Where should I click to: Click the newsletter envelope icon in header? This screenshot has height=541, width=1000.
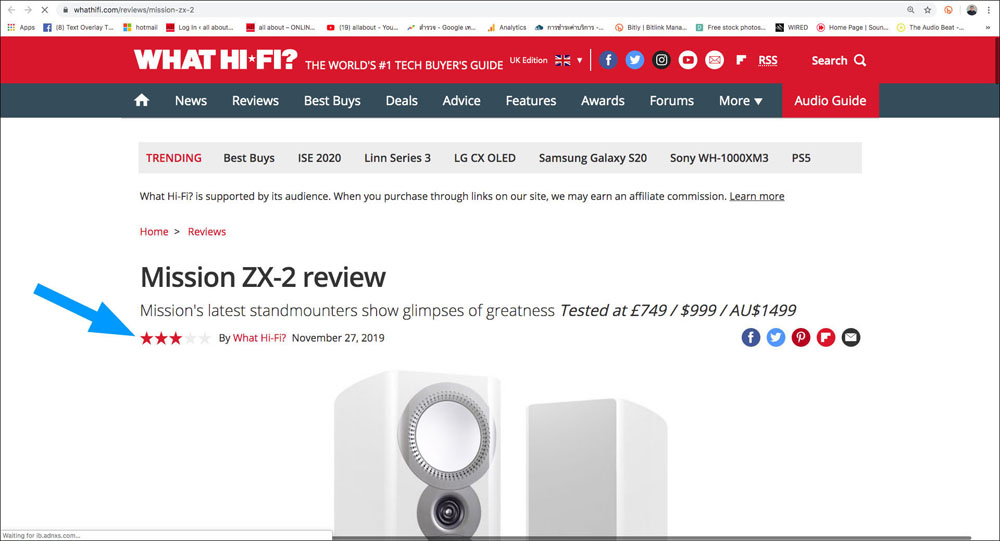[x=714, y=60]
